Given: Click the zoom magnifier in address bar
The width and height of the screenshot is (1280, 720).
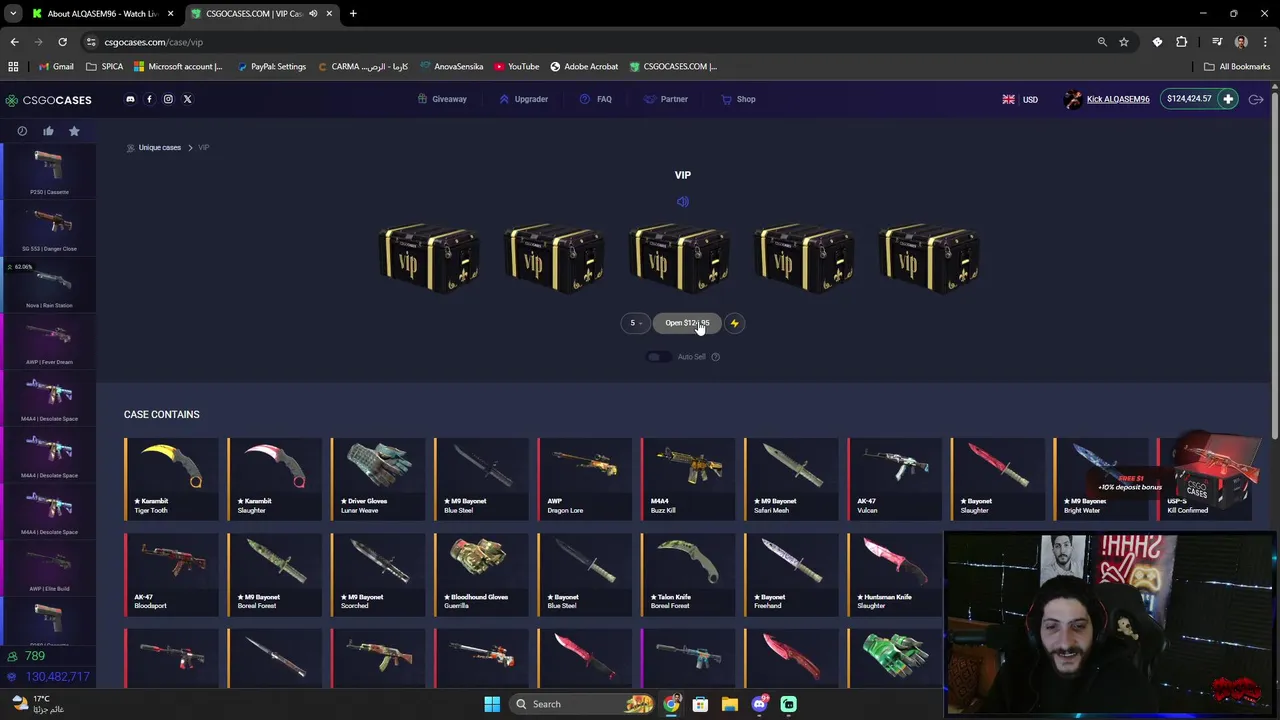Looking at the screenshot, I should pyautogui.click(x=1102, y=42).
